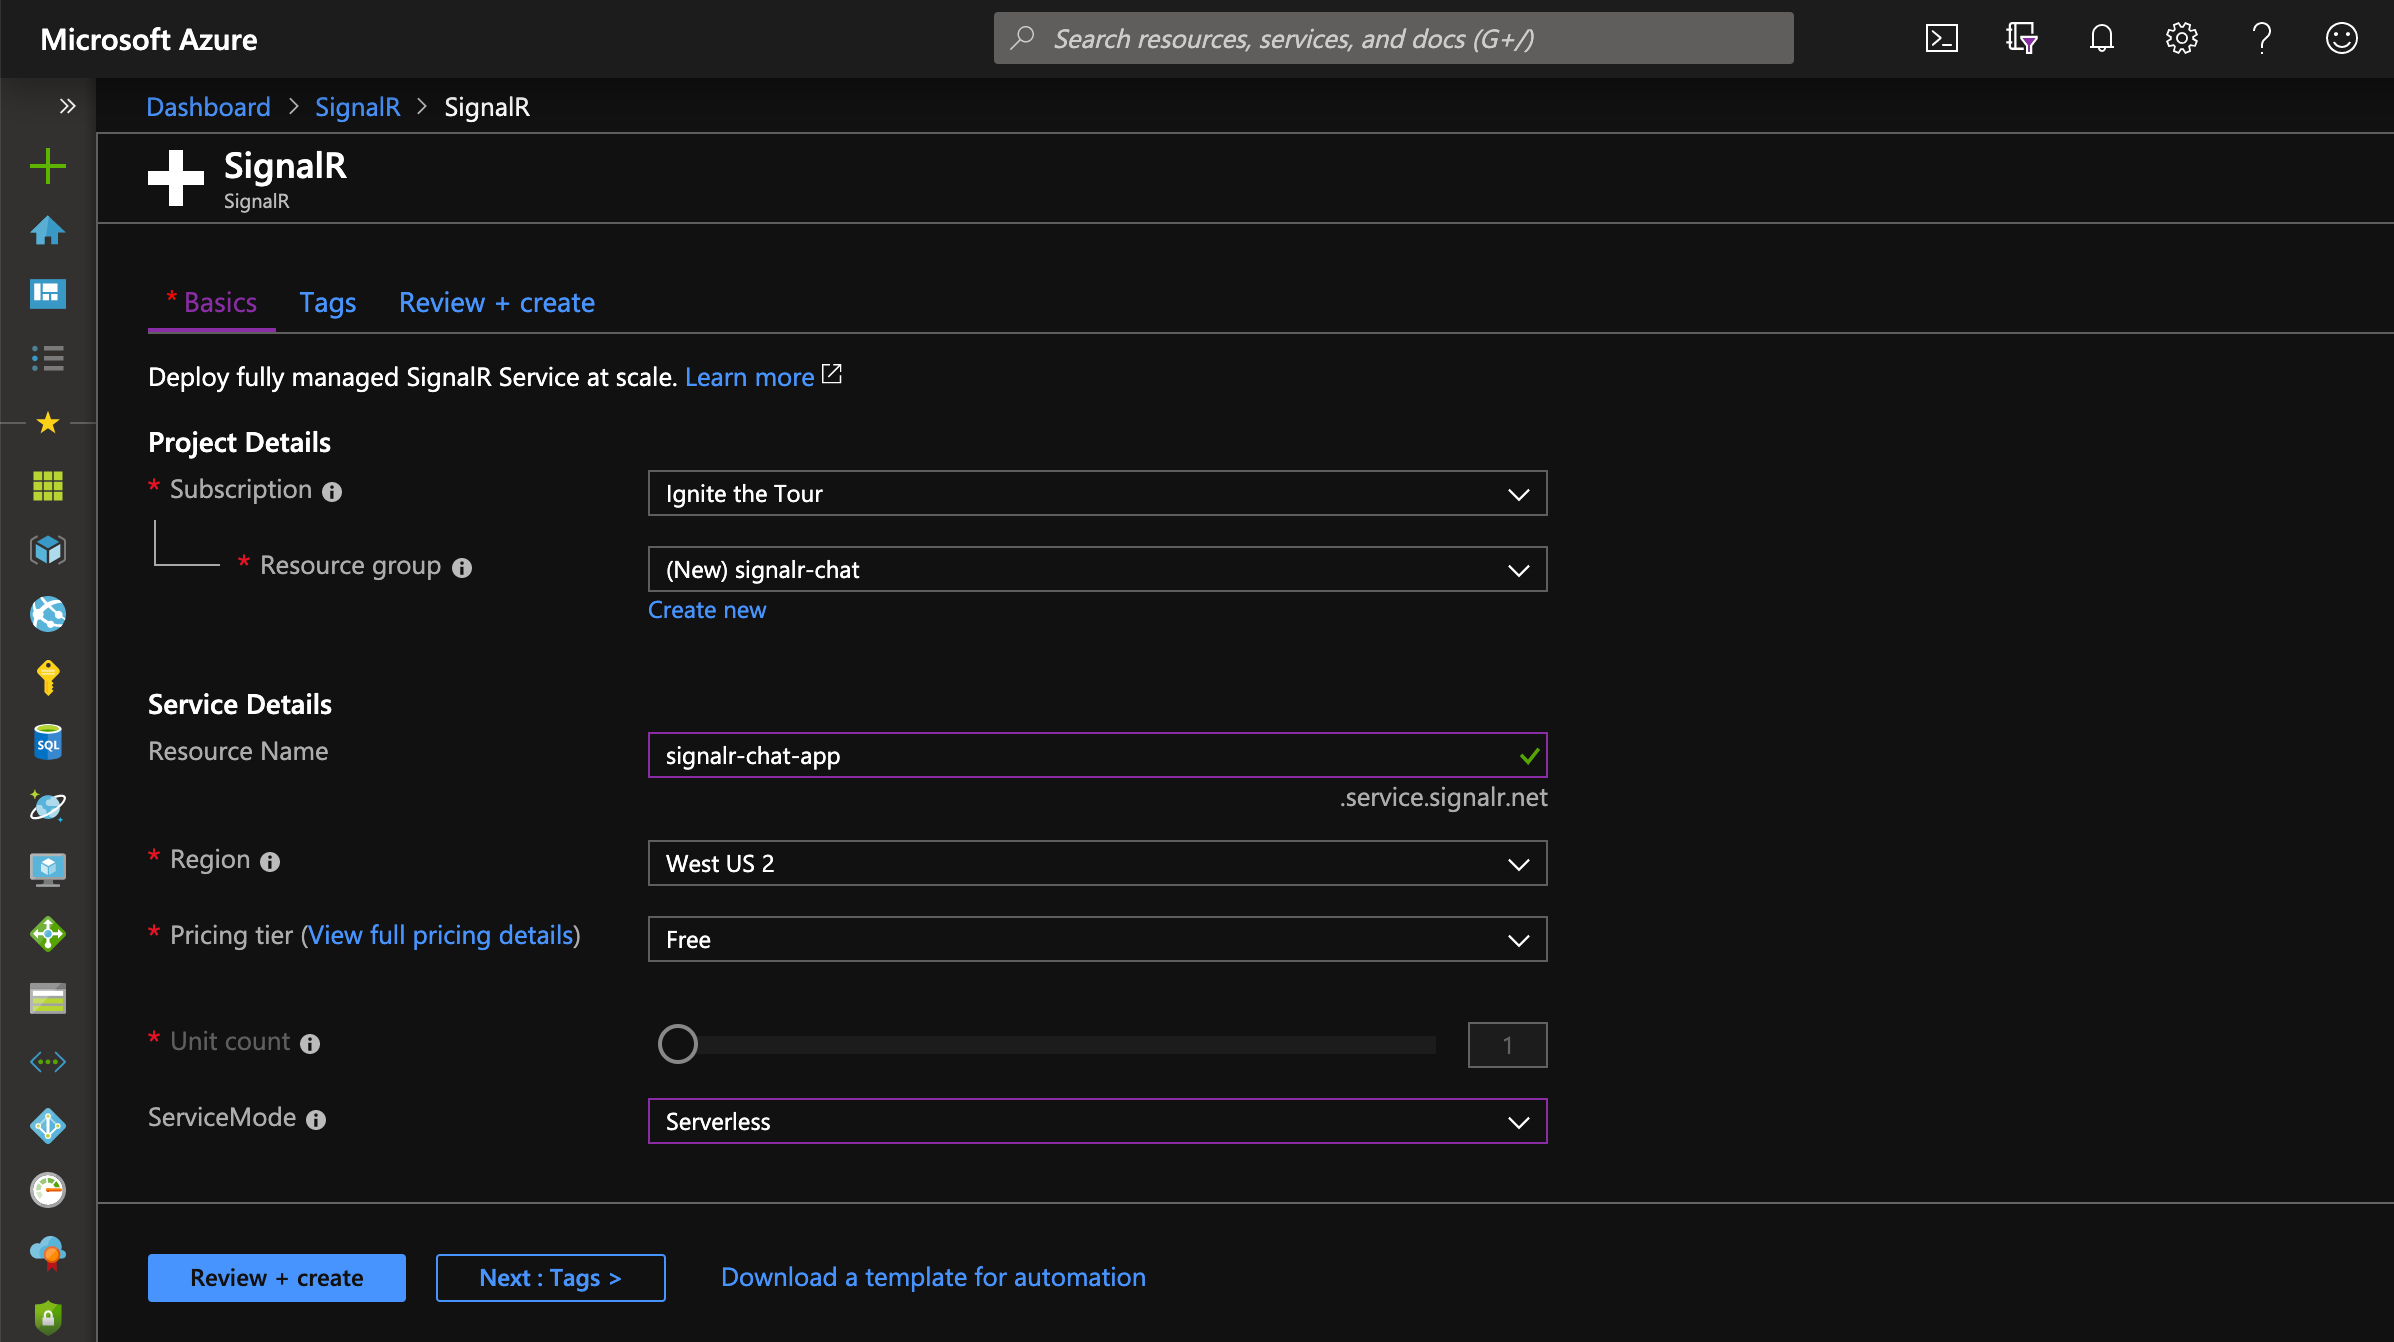This screenshot has width=2394, height=1342.
Task: Open the Pricing tier dropdown Free
Action: click(x=1098, y=940)
